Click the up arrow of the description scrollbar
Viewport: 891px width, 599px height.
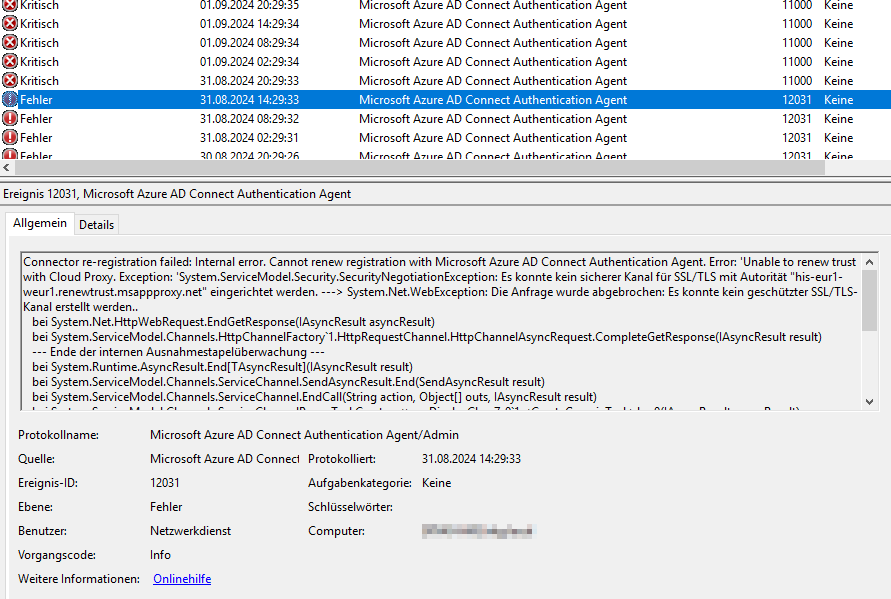869,262
